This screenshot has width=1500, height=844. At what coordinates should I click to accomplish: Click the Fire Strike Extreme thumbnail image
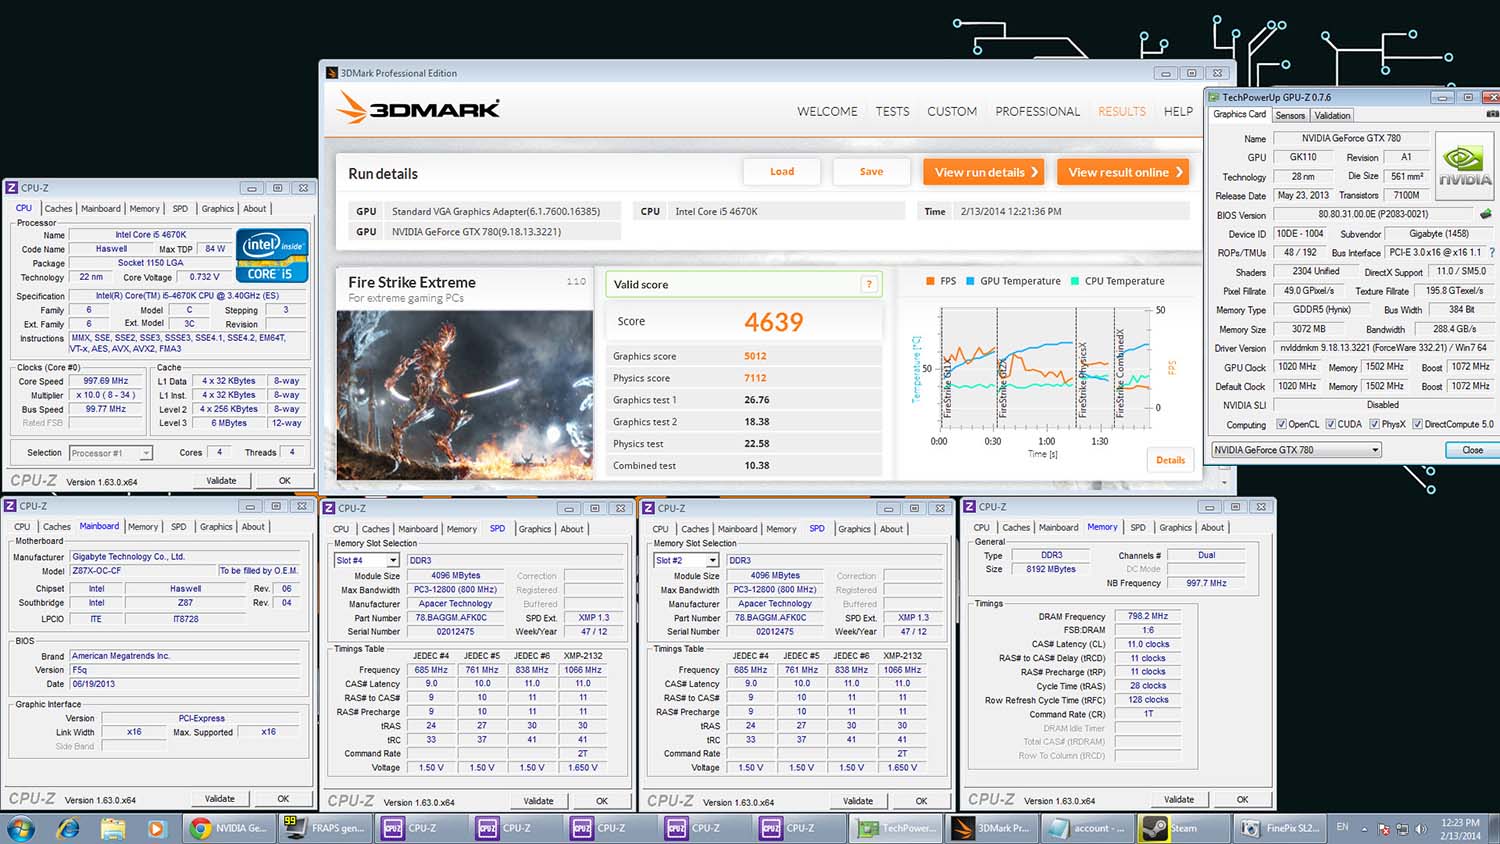coord(466,394)
